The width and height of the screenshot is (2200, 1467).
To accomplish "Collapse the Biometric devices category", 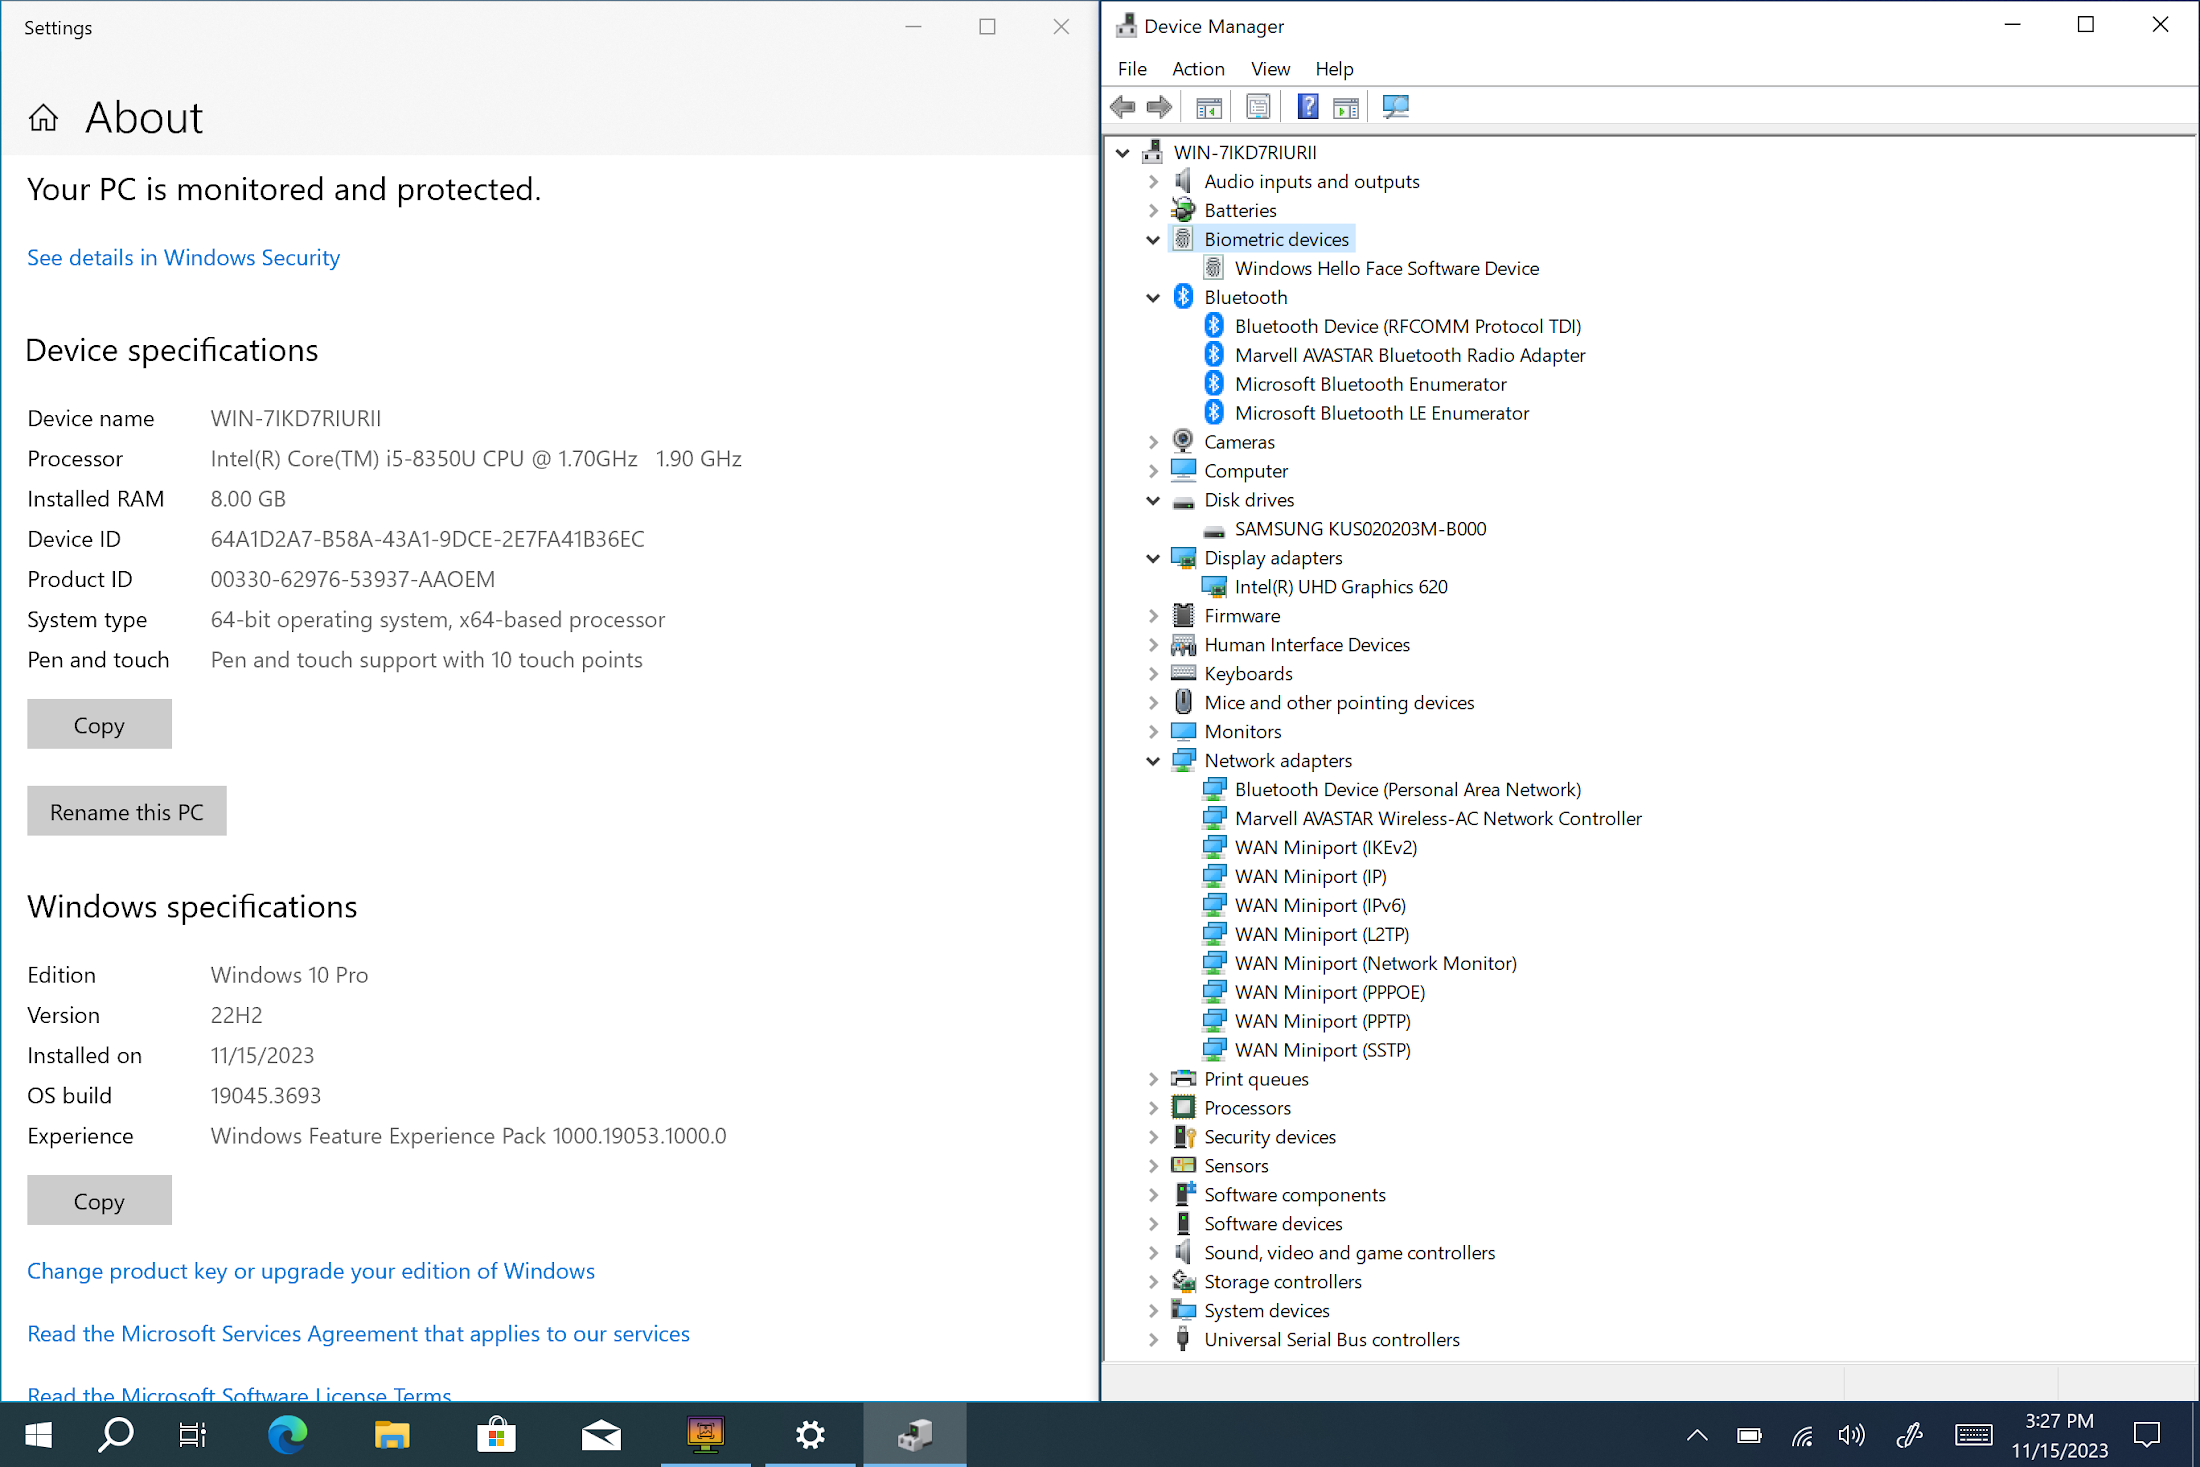I will [1153, 240].
